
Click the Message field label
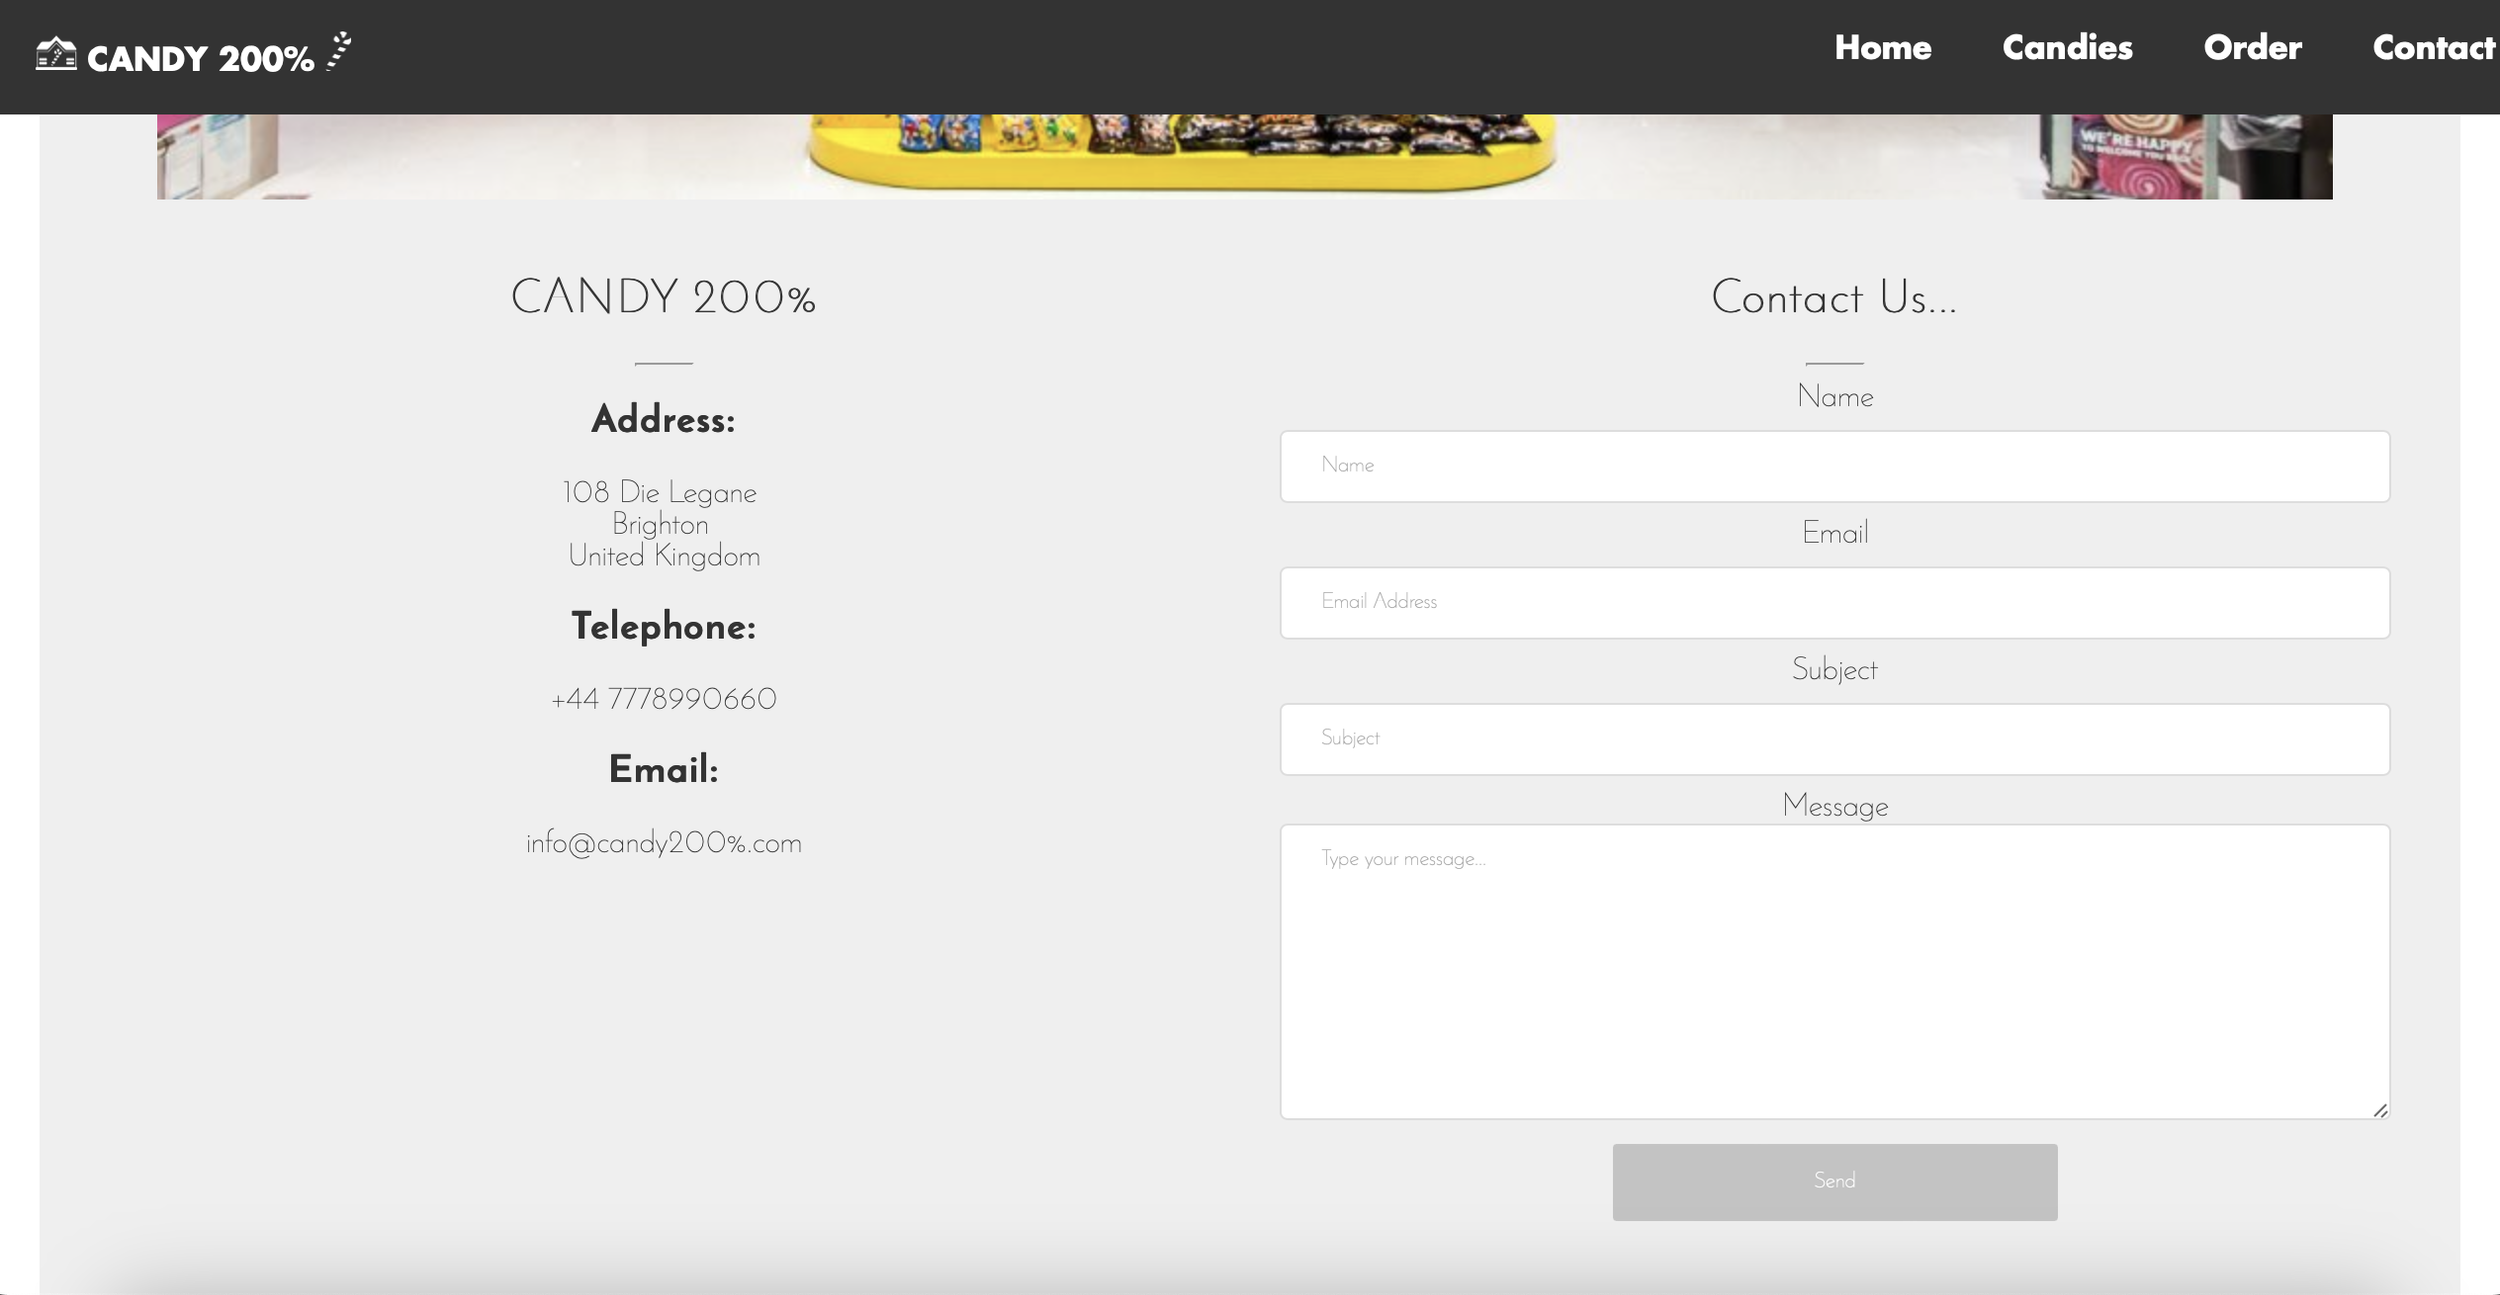pyautogui.click(x=1834, y=806)
